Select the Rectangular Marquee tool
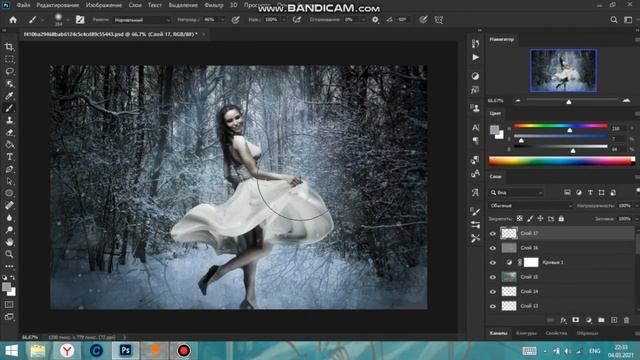 click(9, 59)
